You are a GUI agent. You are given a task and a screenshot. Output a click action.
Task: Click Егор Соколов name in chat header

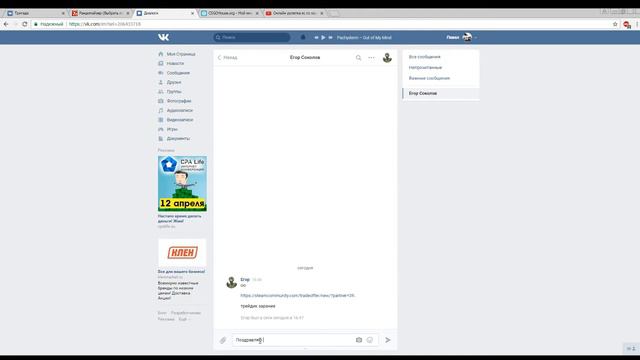point(305,58)
